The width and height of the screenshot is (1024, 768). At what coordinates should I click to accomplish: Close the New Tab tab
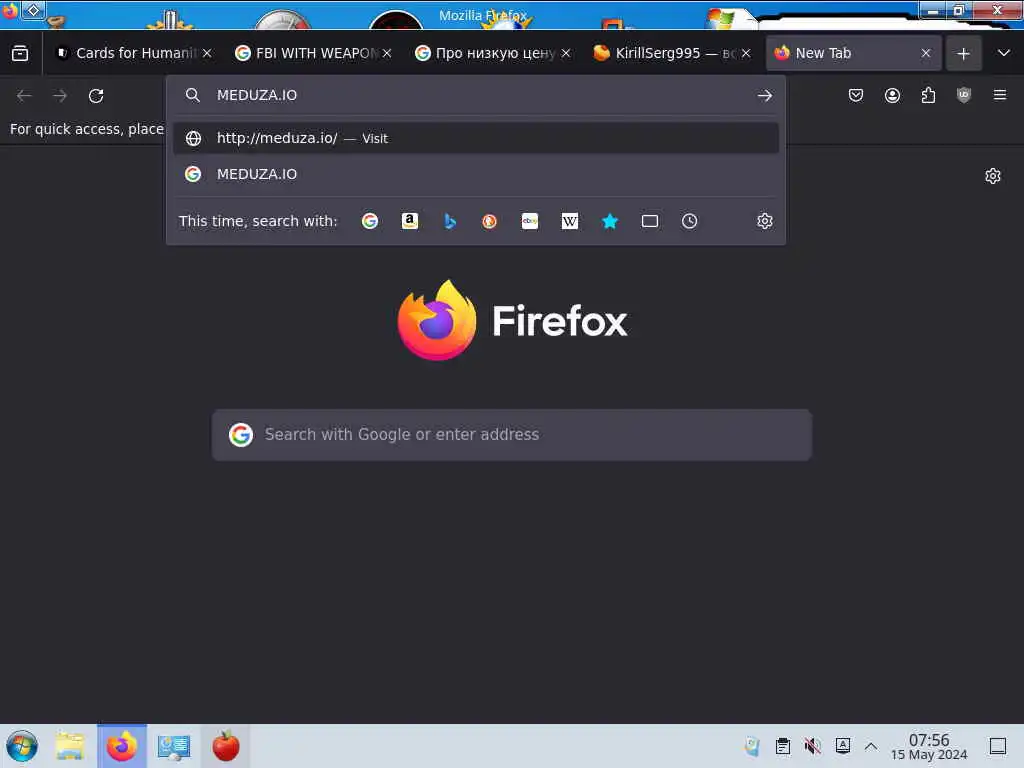coord(926,54)
